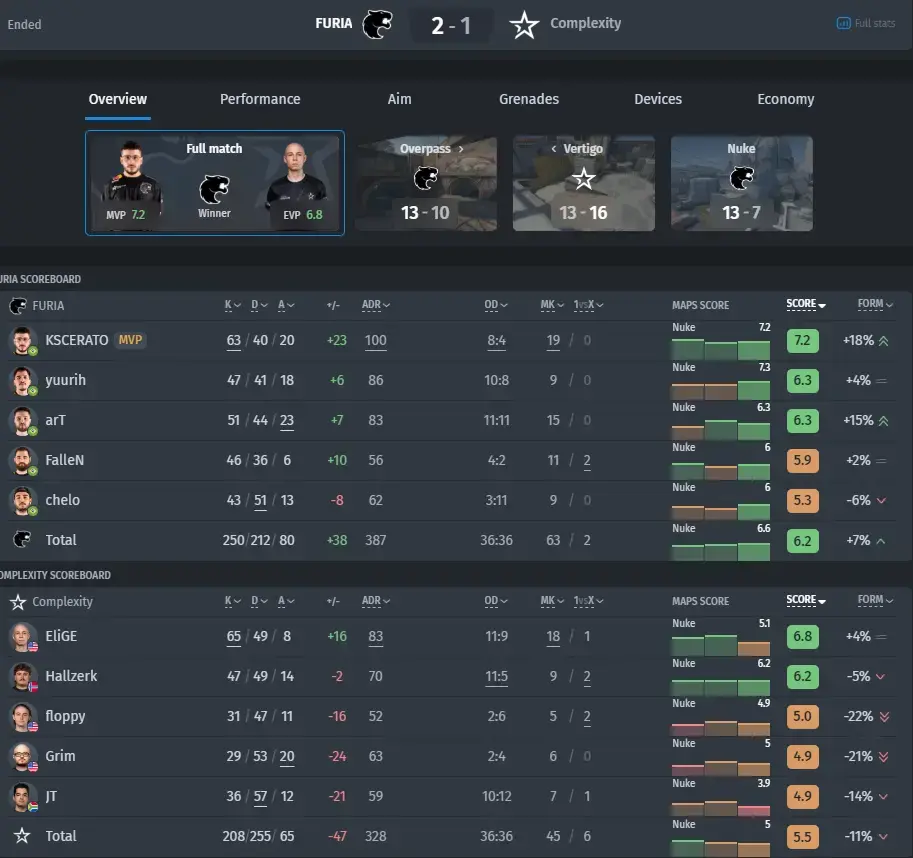This screenshot has width=913, height=858.
Task: Sort FURIA scoreboard by FORM
Action: point(875,304)
